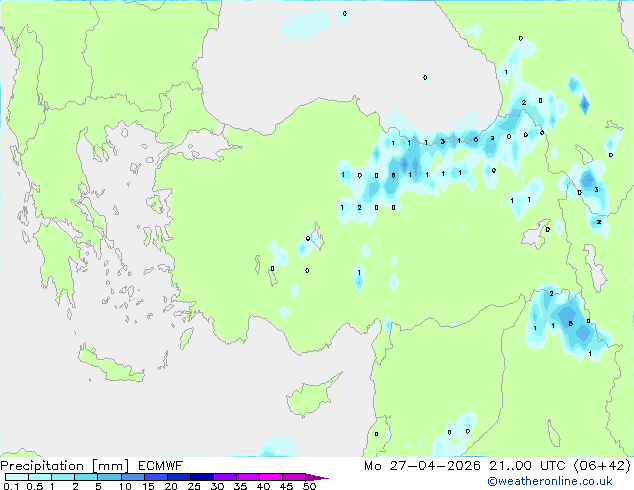The height and width of the screenshot is (490, 634).
Task: Pick the 10–15 mm legend color swatch
Action: 132,477
